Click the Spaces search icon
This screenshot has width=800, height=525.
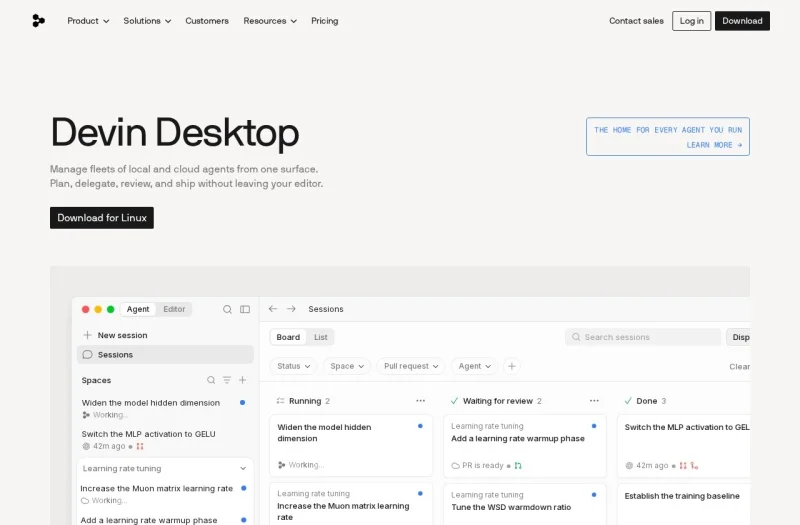(x=211, y=380)
